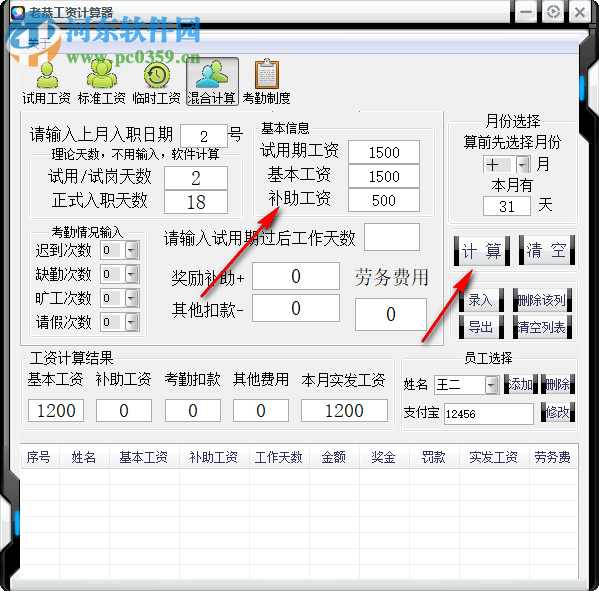Click the 上月入职日期 input box
The height and width of the screenshot is (591, 599).
[x=204, y=136]
